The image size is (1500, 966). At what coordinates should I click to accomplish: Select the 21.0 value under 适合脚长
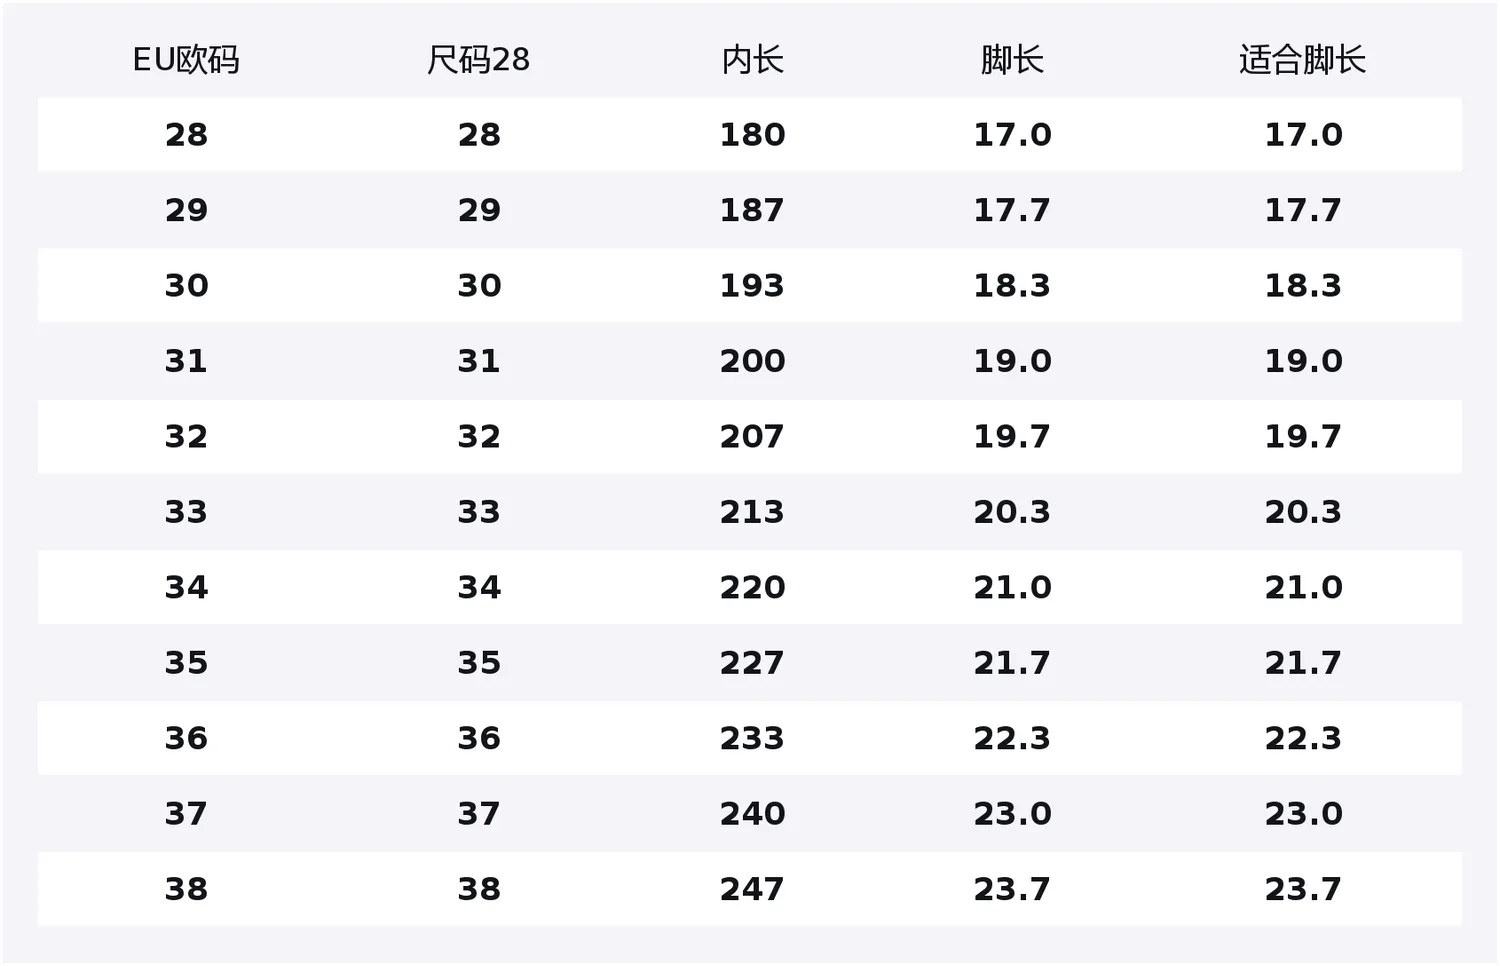tap(1303, 587)
